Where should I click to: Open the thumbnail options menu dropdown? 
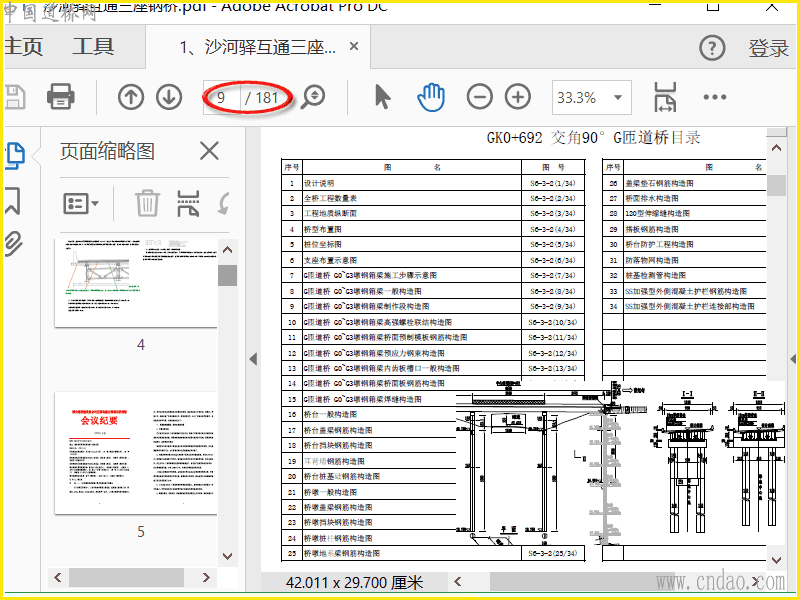[81, 204]
